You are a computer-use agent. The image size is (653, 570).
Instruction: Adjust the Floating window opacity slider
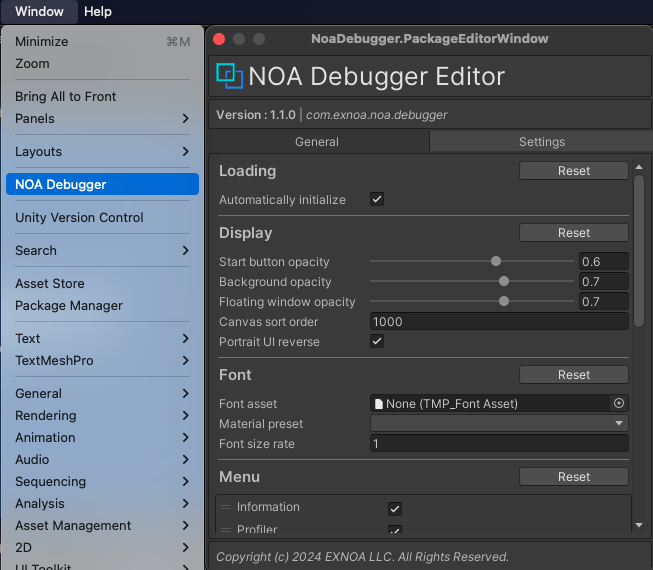(x=504, y=301)
